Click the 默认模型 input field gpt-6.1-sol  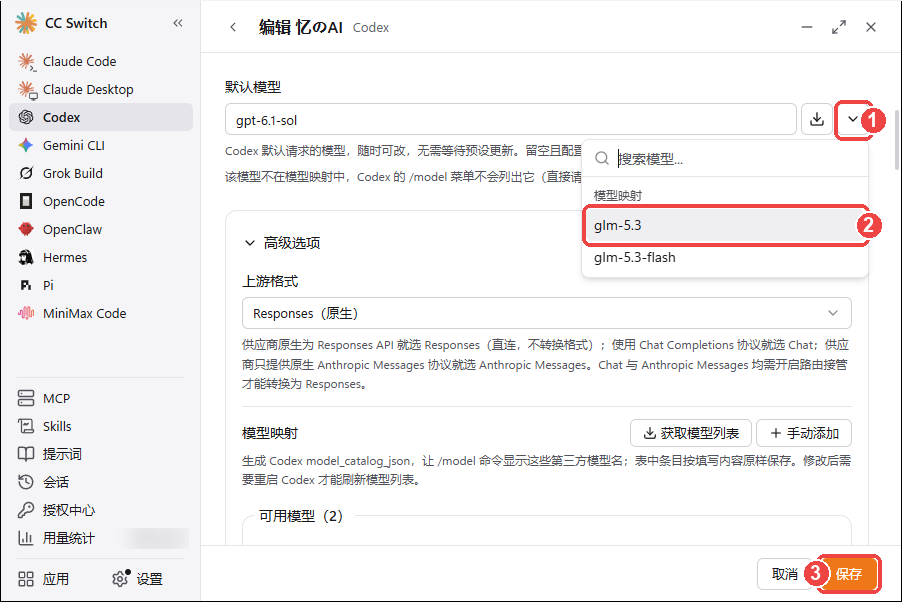[x=510, y=120]
